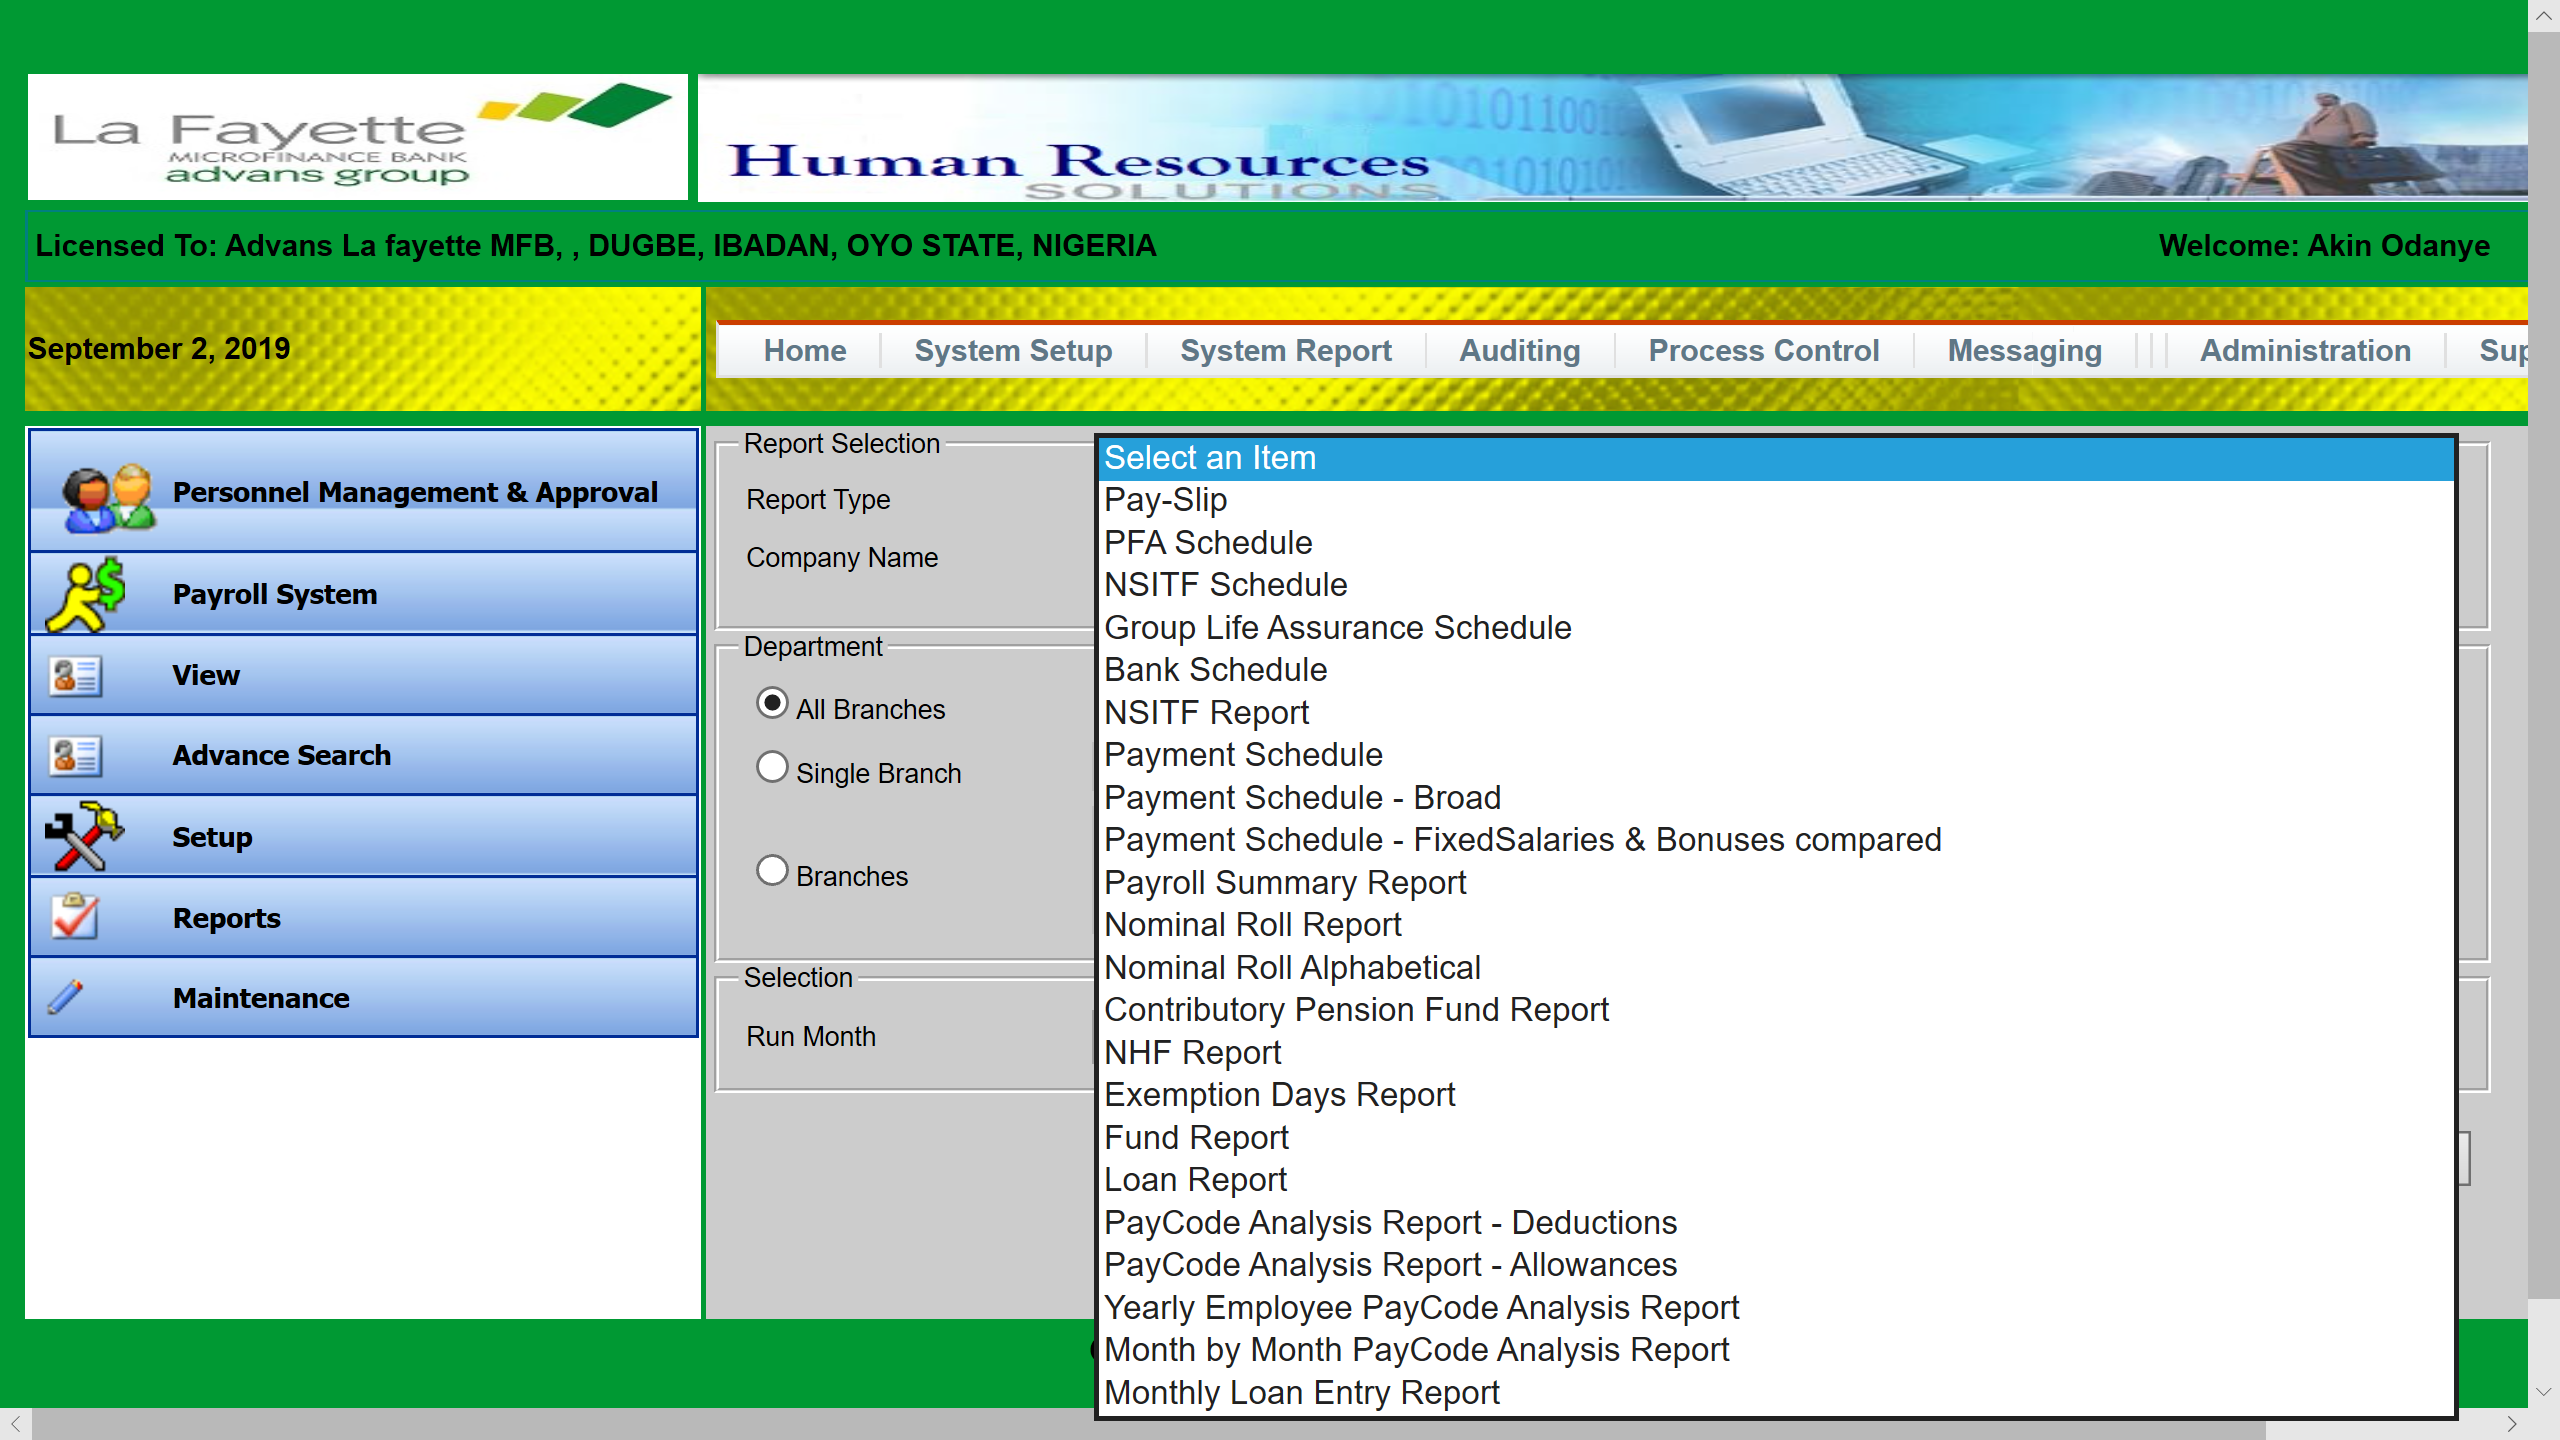The height and width of the screenshot is (1440, 2560).
Task: Click the Auditing tab
Action: pyautogui.click(x=1519, y=350)
